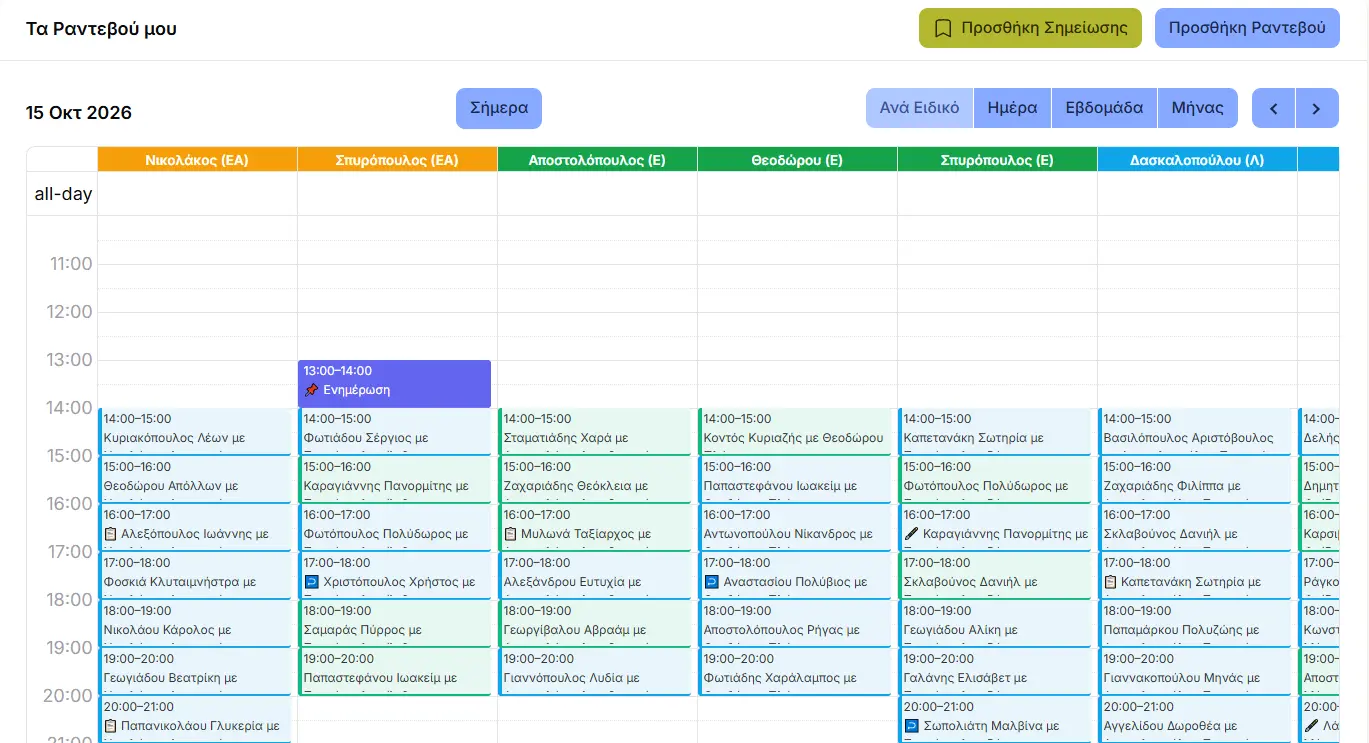Select the Ανά Ειδικό view
The height and width of the screenshot is (743, 1369).
(x=919, y=108)
